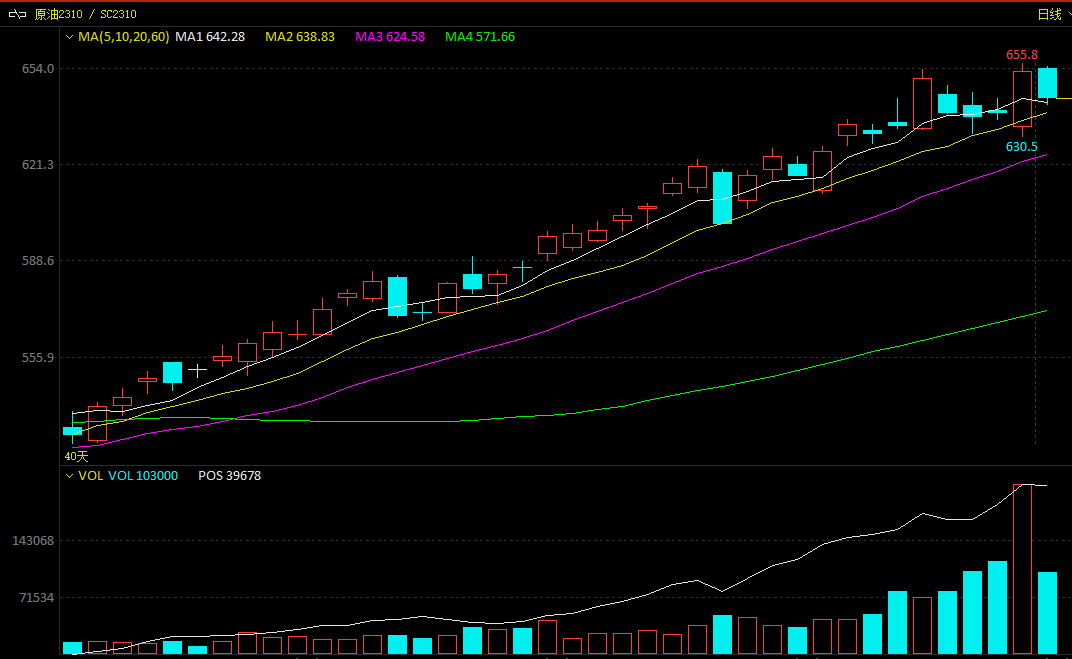Click the 630.5 low price marker
The height and width of the screenshot is (659, 1072).
1021,147
